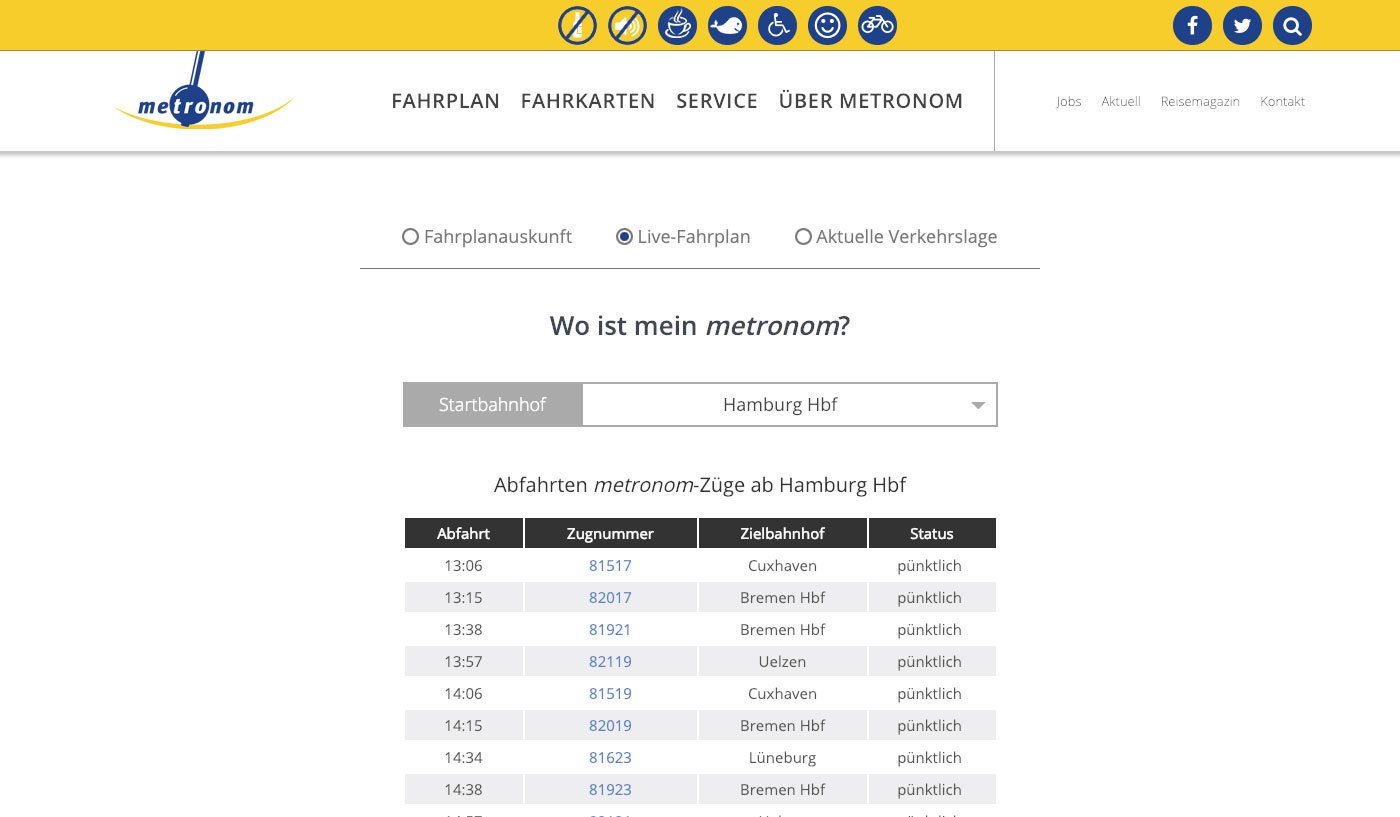Click the smiley face icon
1400x817 pixels.
[827, 25]
